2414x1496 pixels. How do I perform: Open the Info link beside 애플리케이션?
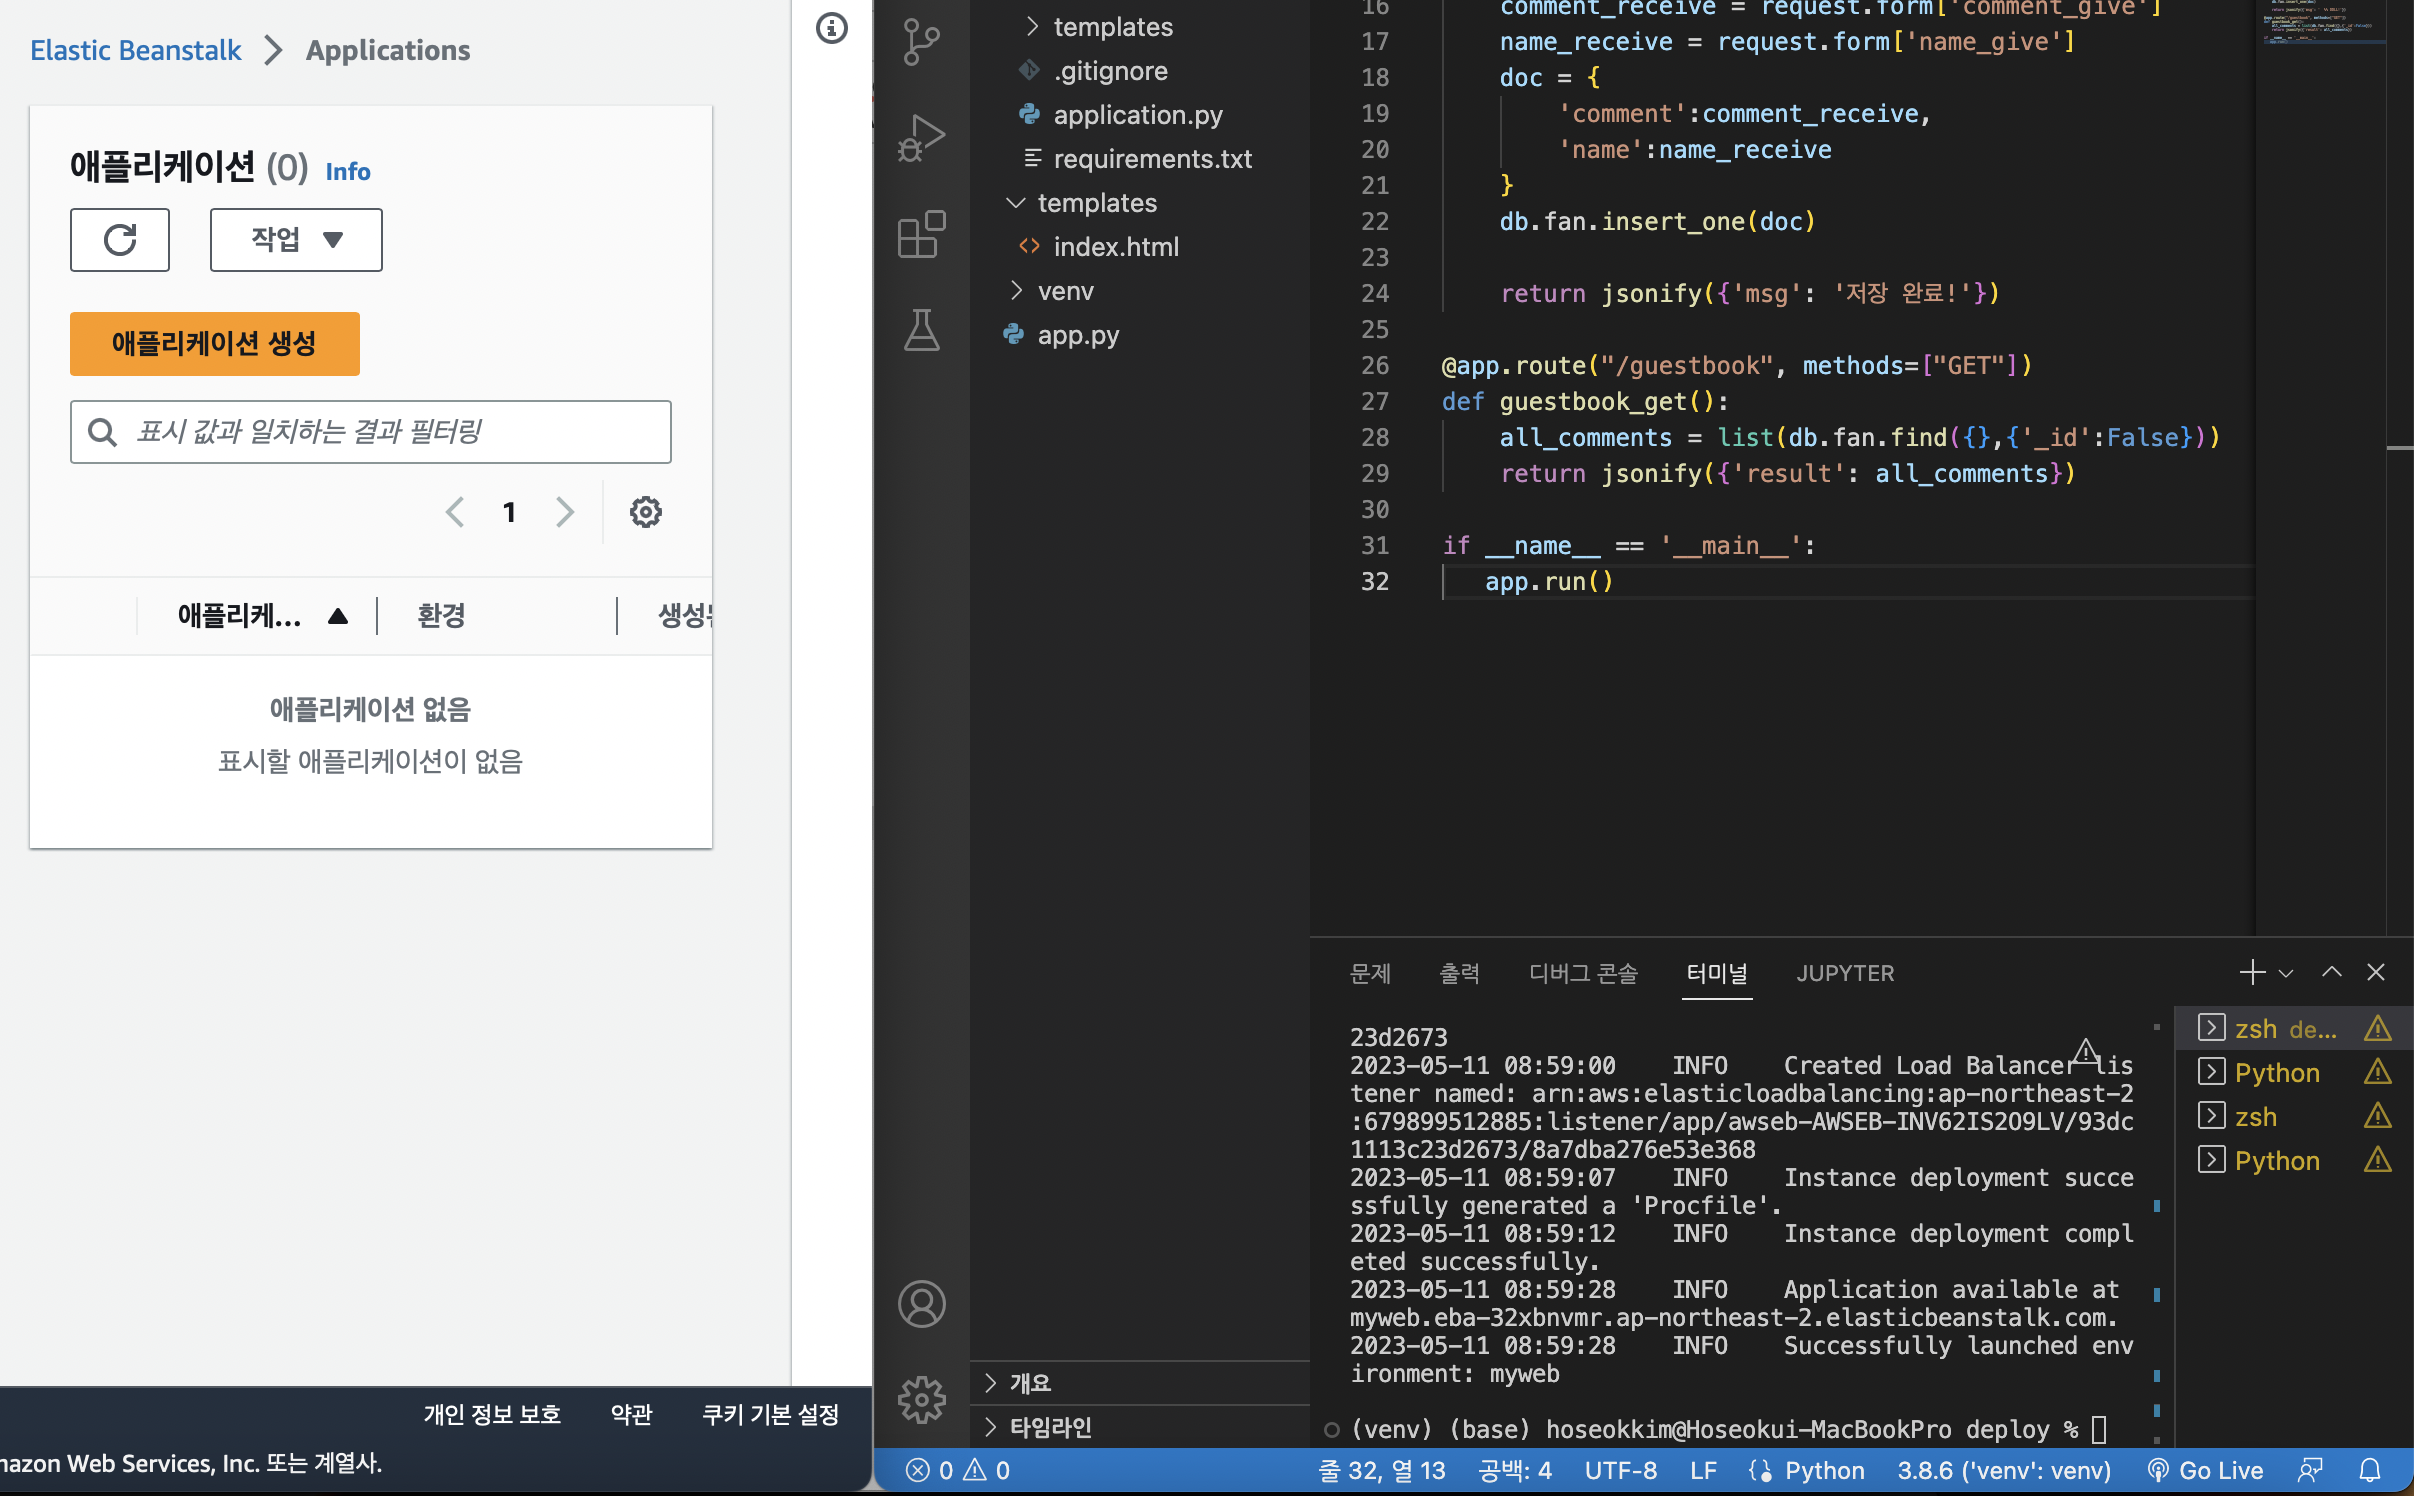click(348, 171)
